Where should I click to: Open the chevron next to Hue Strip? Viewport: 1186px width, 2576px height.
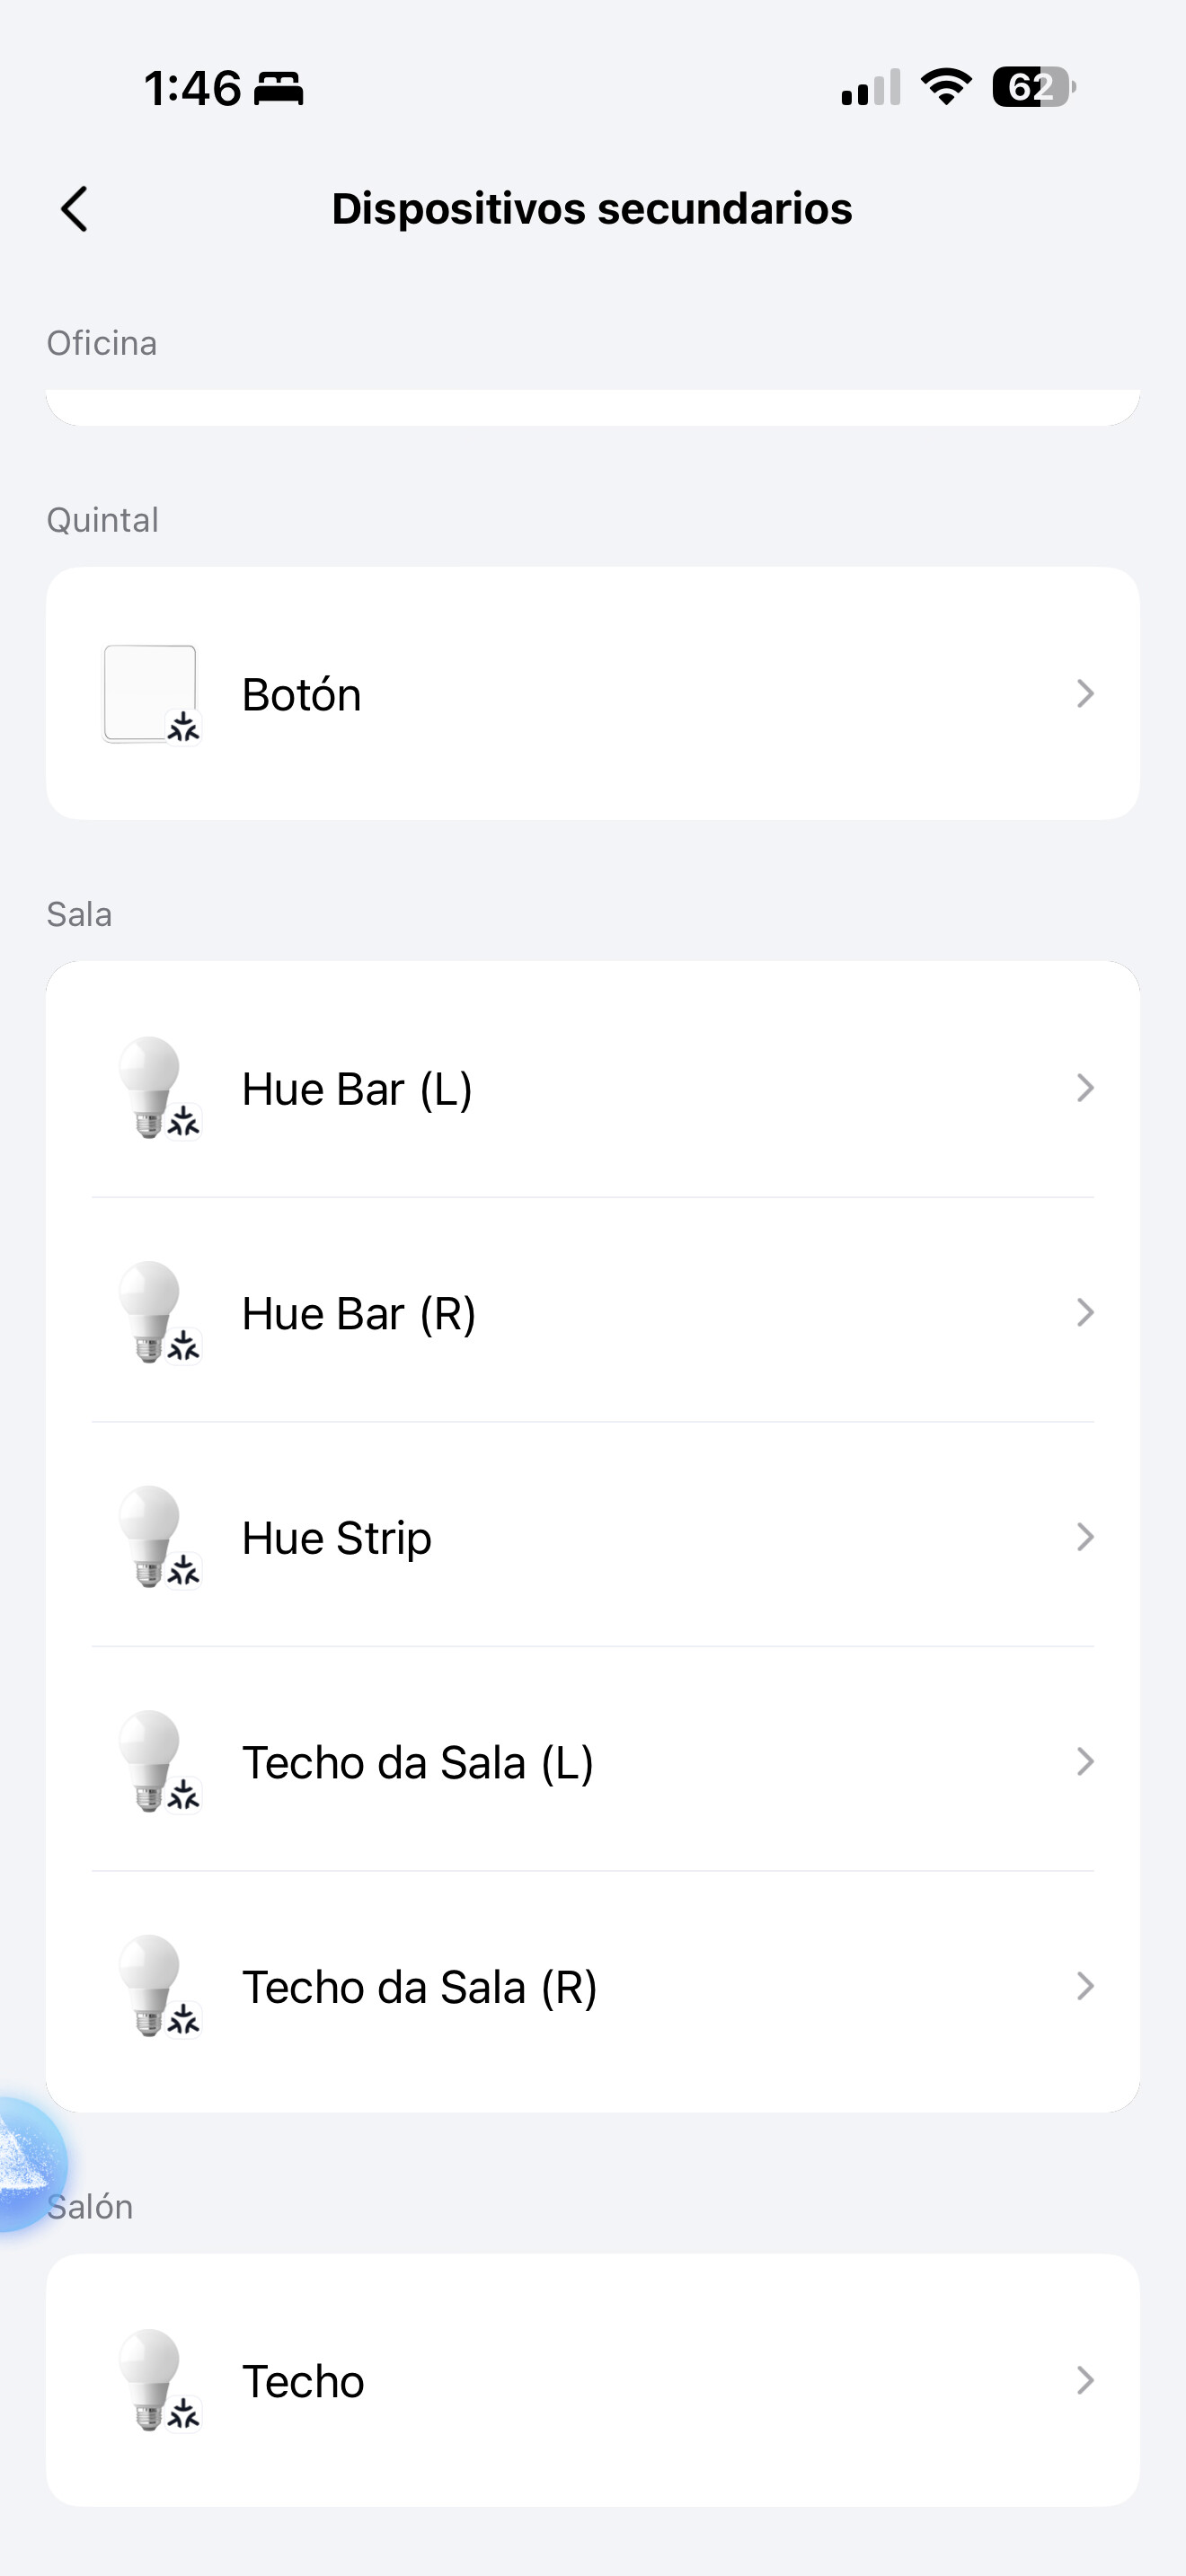[1085, 1537]
